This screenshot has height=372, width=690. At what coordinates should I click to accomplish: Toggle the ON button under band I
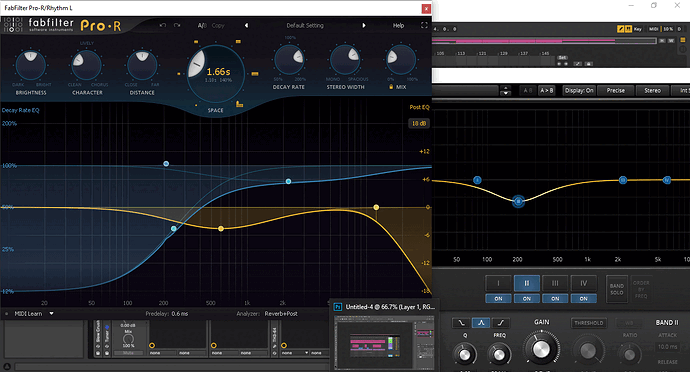pyautogui.click(x=498, y=298)
